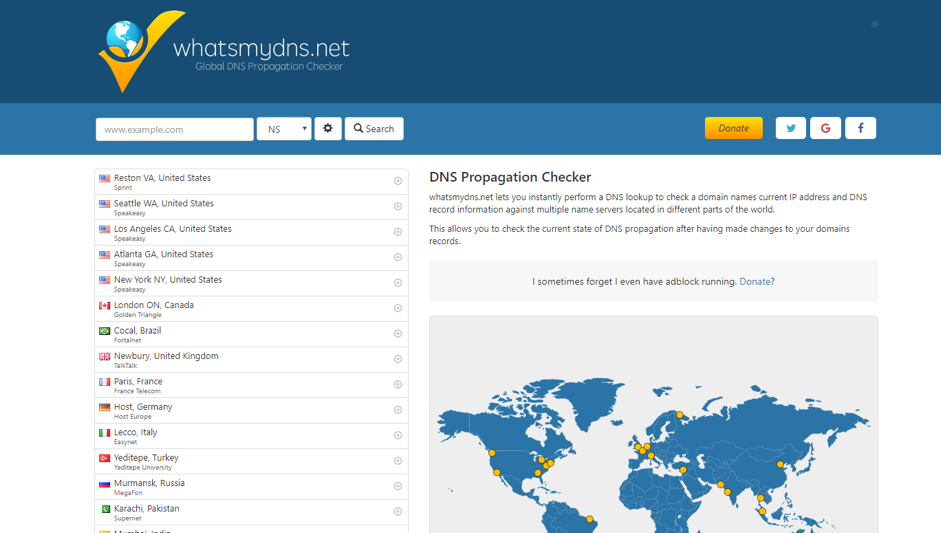Click the United States flag beside Reston VA
The width and height of the screenshot is (941, 533).
(x=104, y=179)
